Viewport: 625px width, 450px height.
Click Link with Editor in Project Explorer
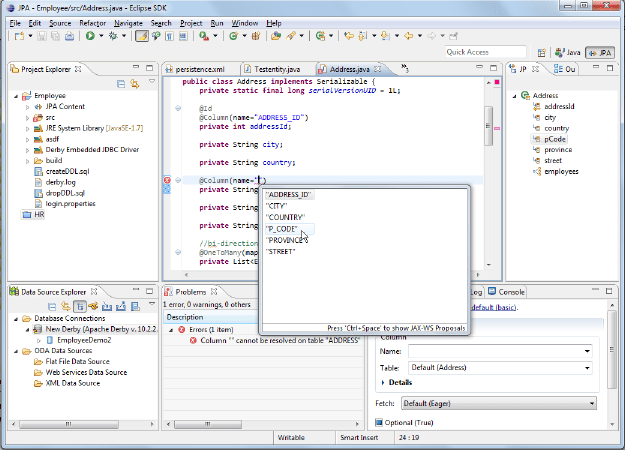pyautogui.click(x=135, y=84)
